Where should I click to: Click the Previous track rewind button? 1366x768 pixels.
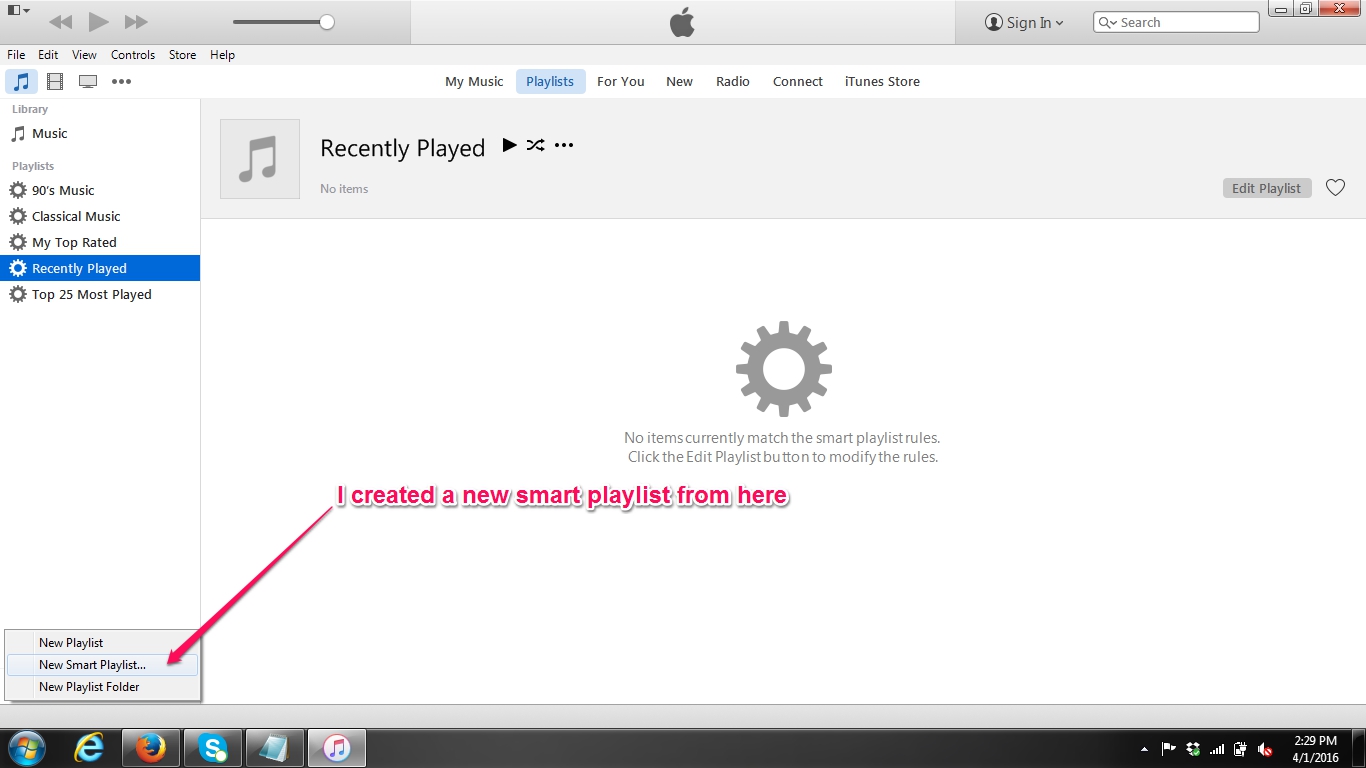point(60,22)
